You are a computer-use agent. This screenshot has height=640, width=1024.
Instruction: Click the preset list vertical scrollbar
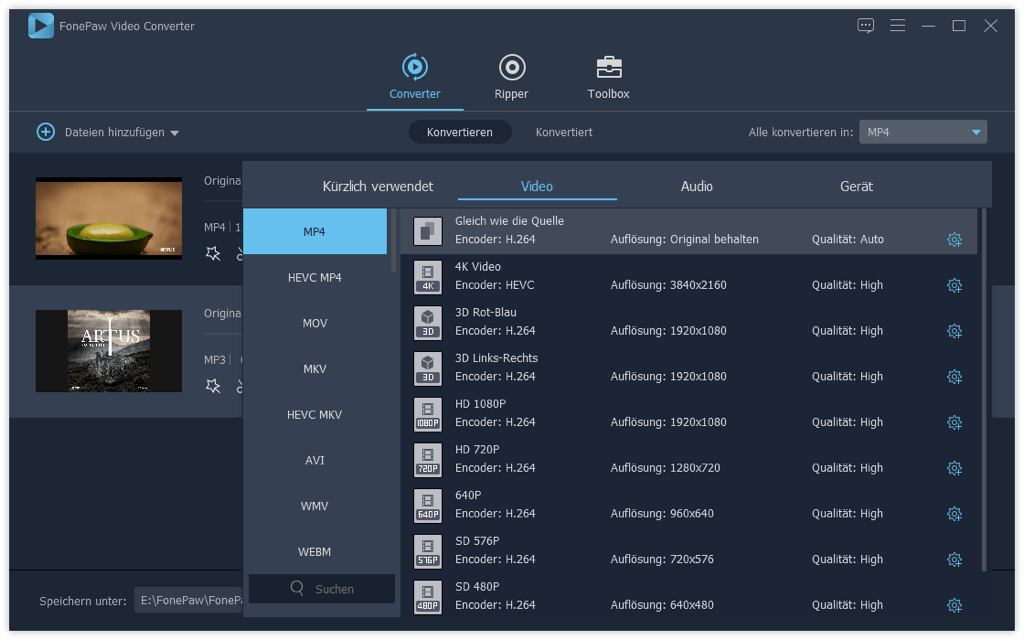[x=983, y=390]
